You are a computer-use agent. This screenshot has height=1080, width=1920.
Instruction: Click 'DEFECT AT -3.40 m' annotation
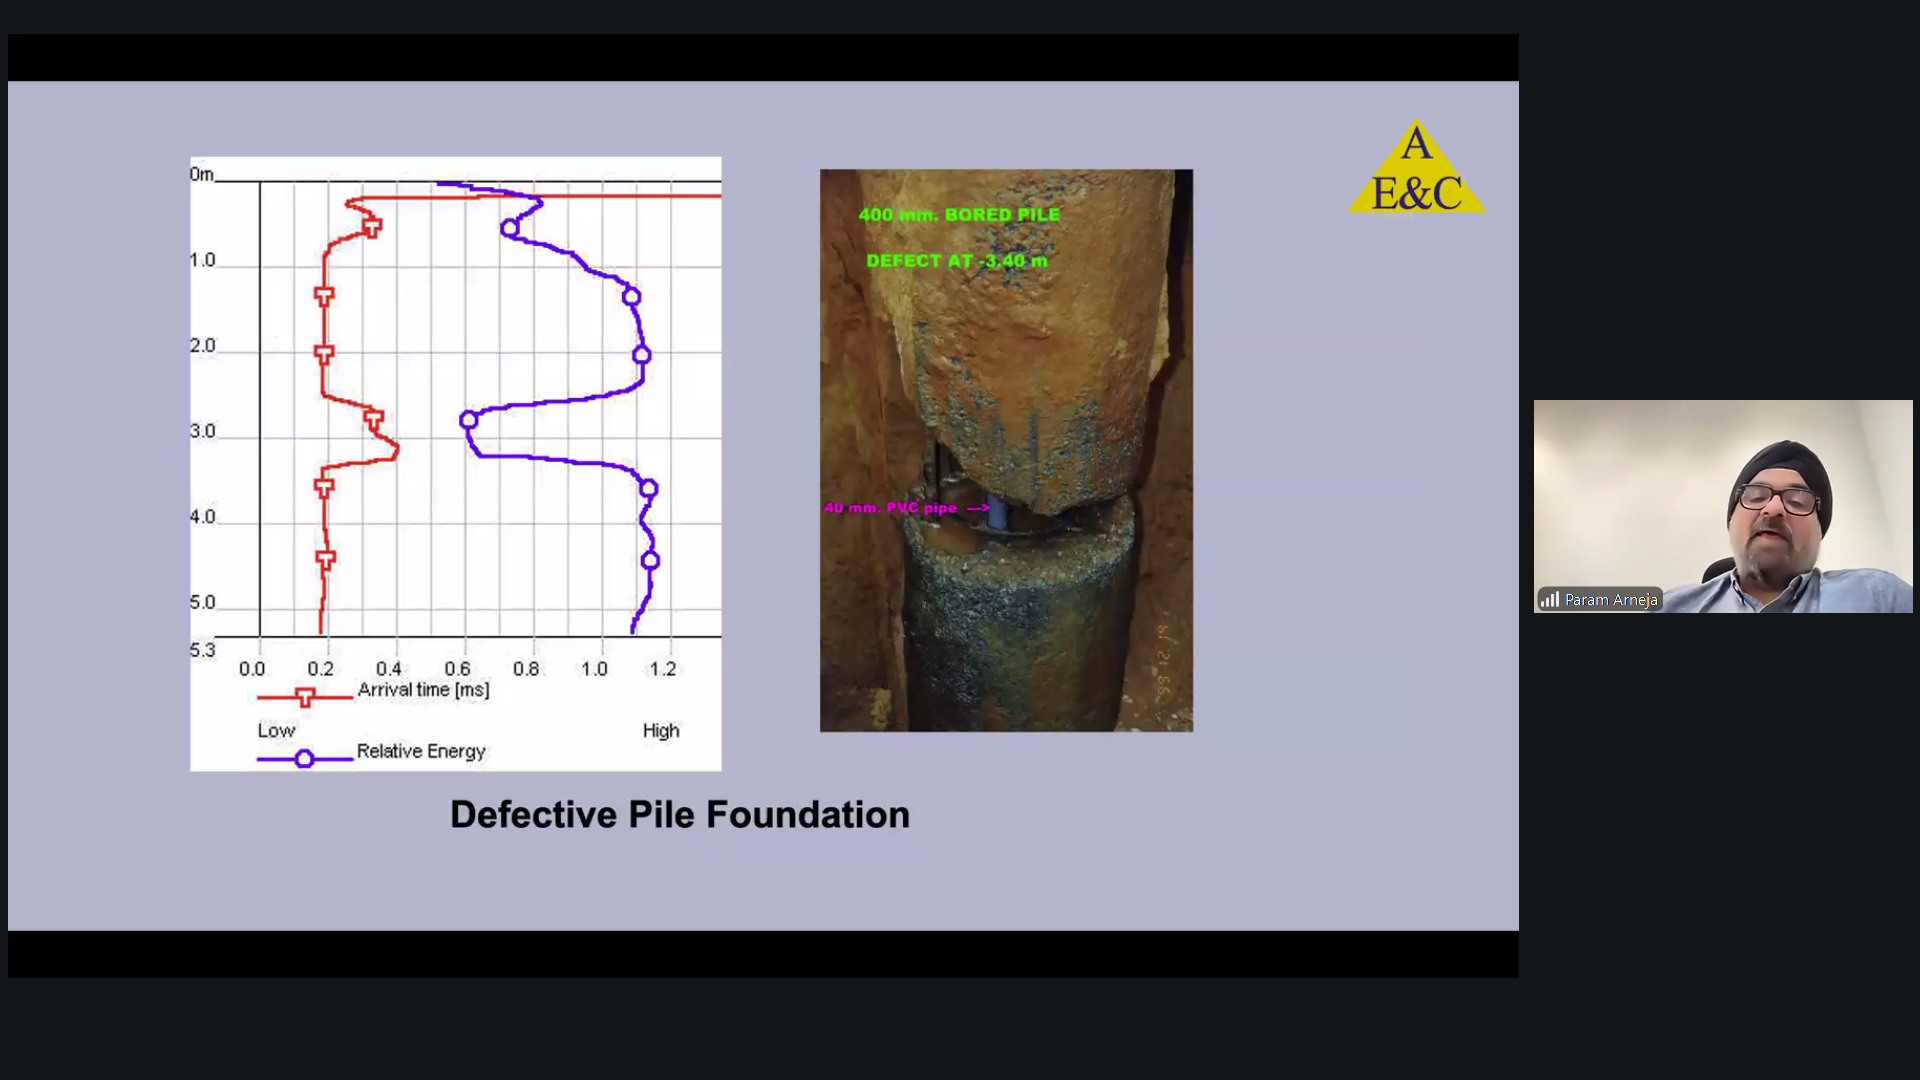(956, 261)
